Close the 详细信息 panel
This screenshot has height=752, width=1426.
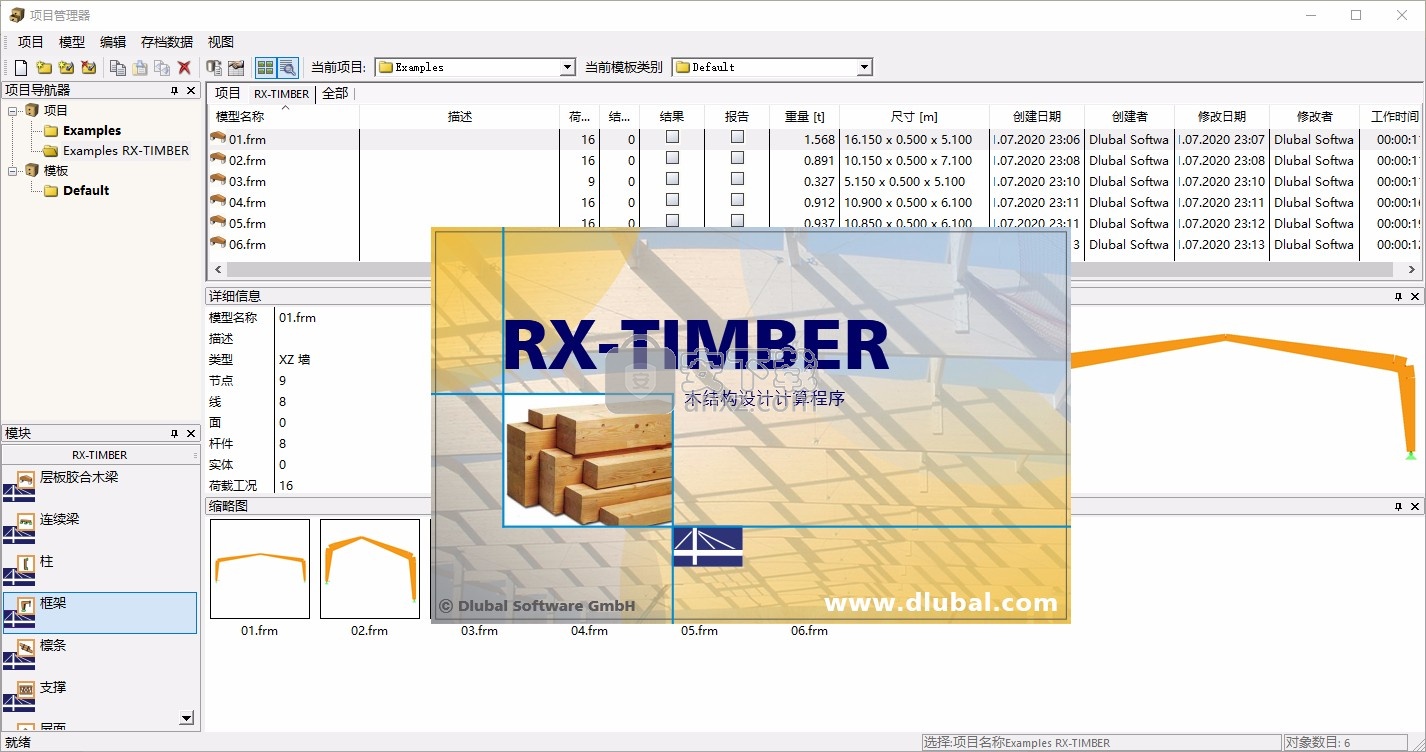1415,297
